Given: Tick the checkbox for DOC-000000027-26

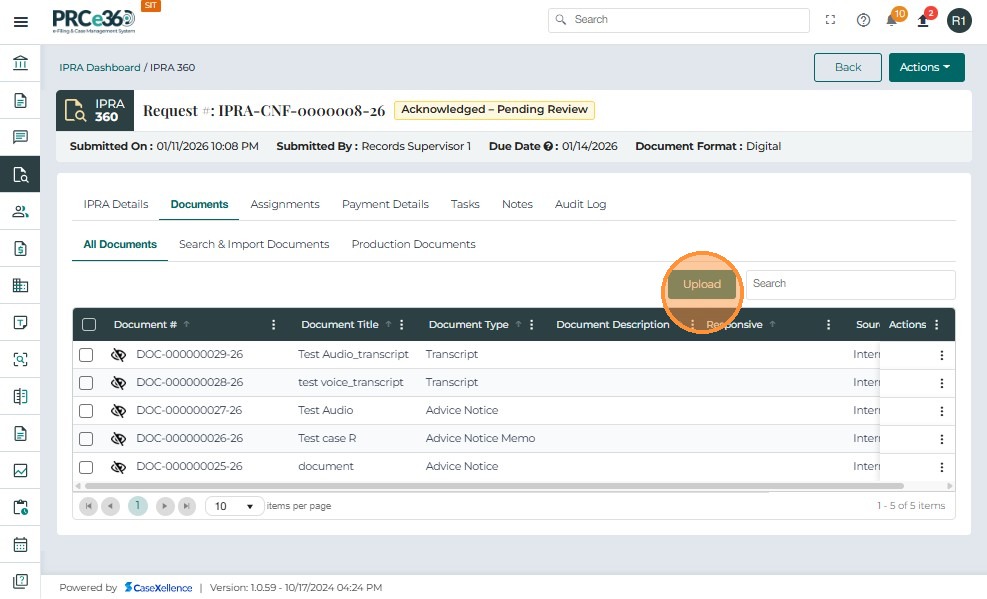Looking at the screenshot, I should coord(86,411).
